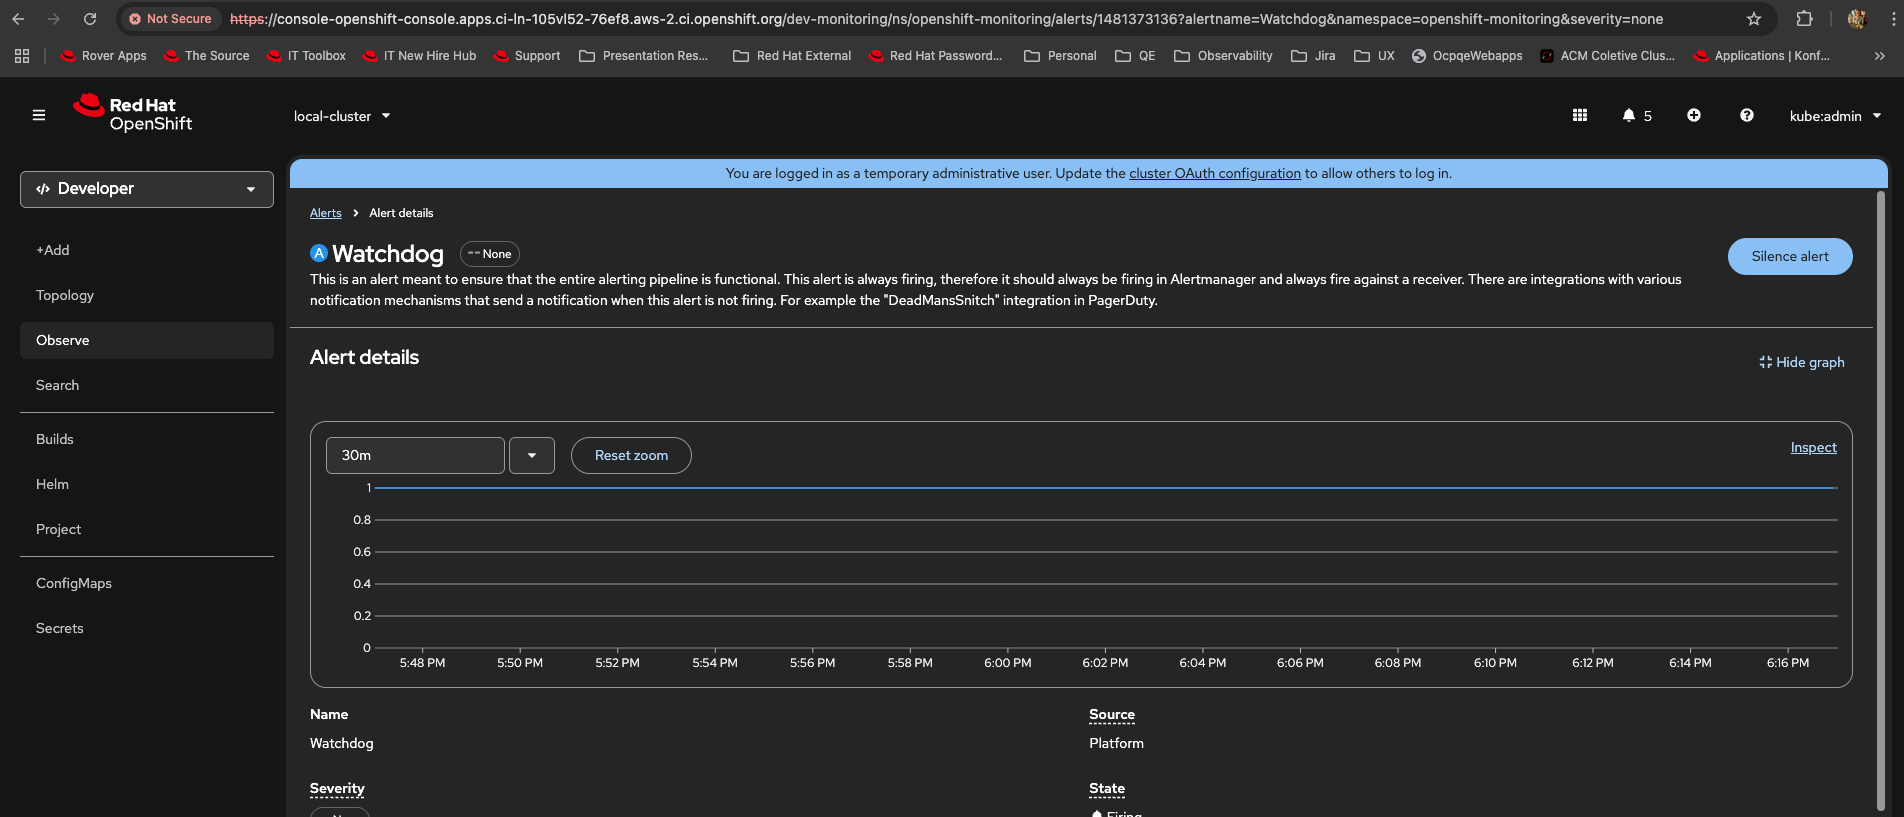Click the Silence alert button

1789,257
